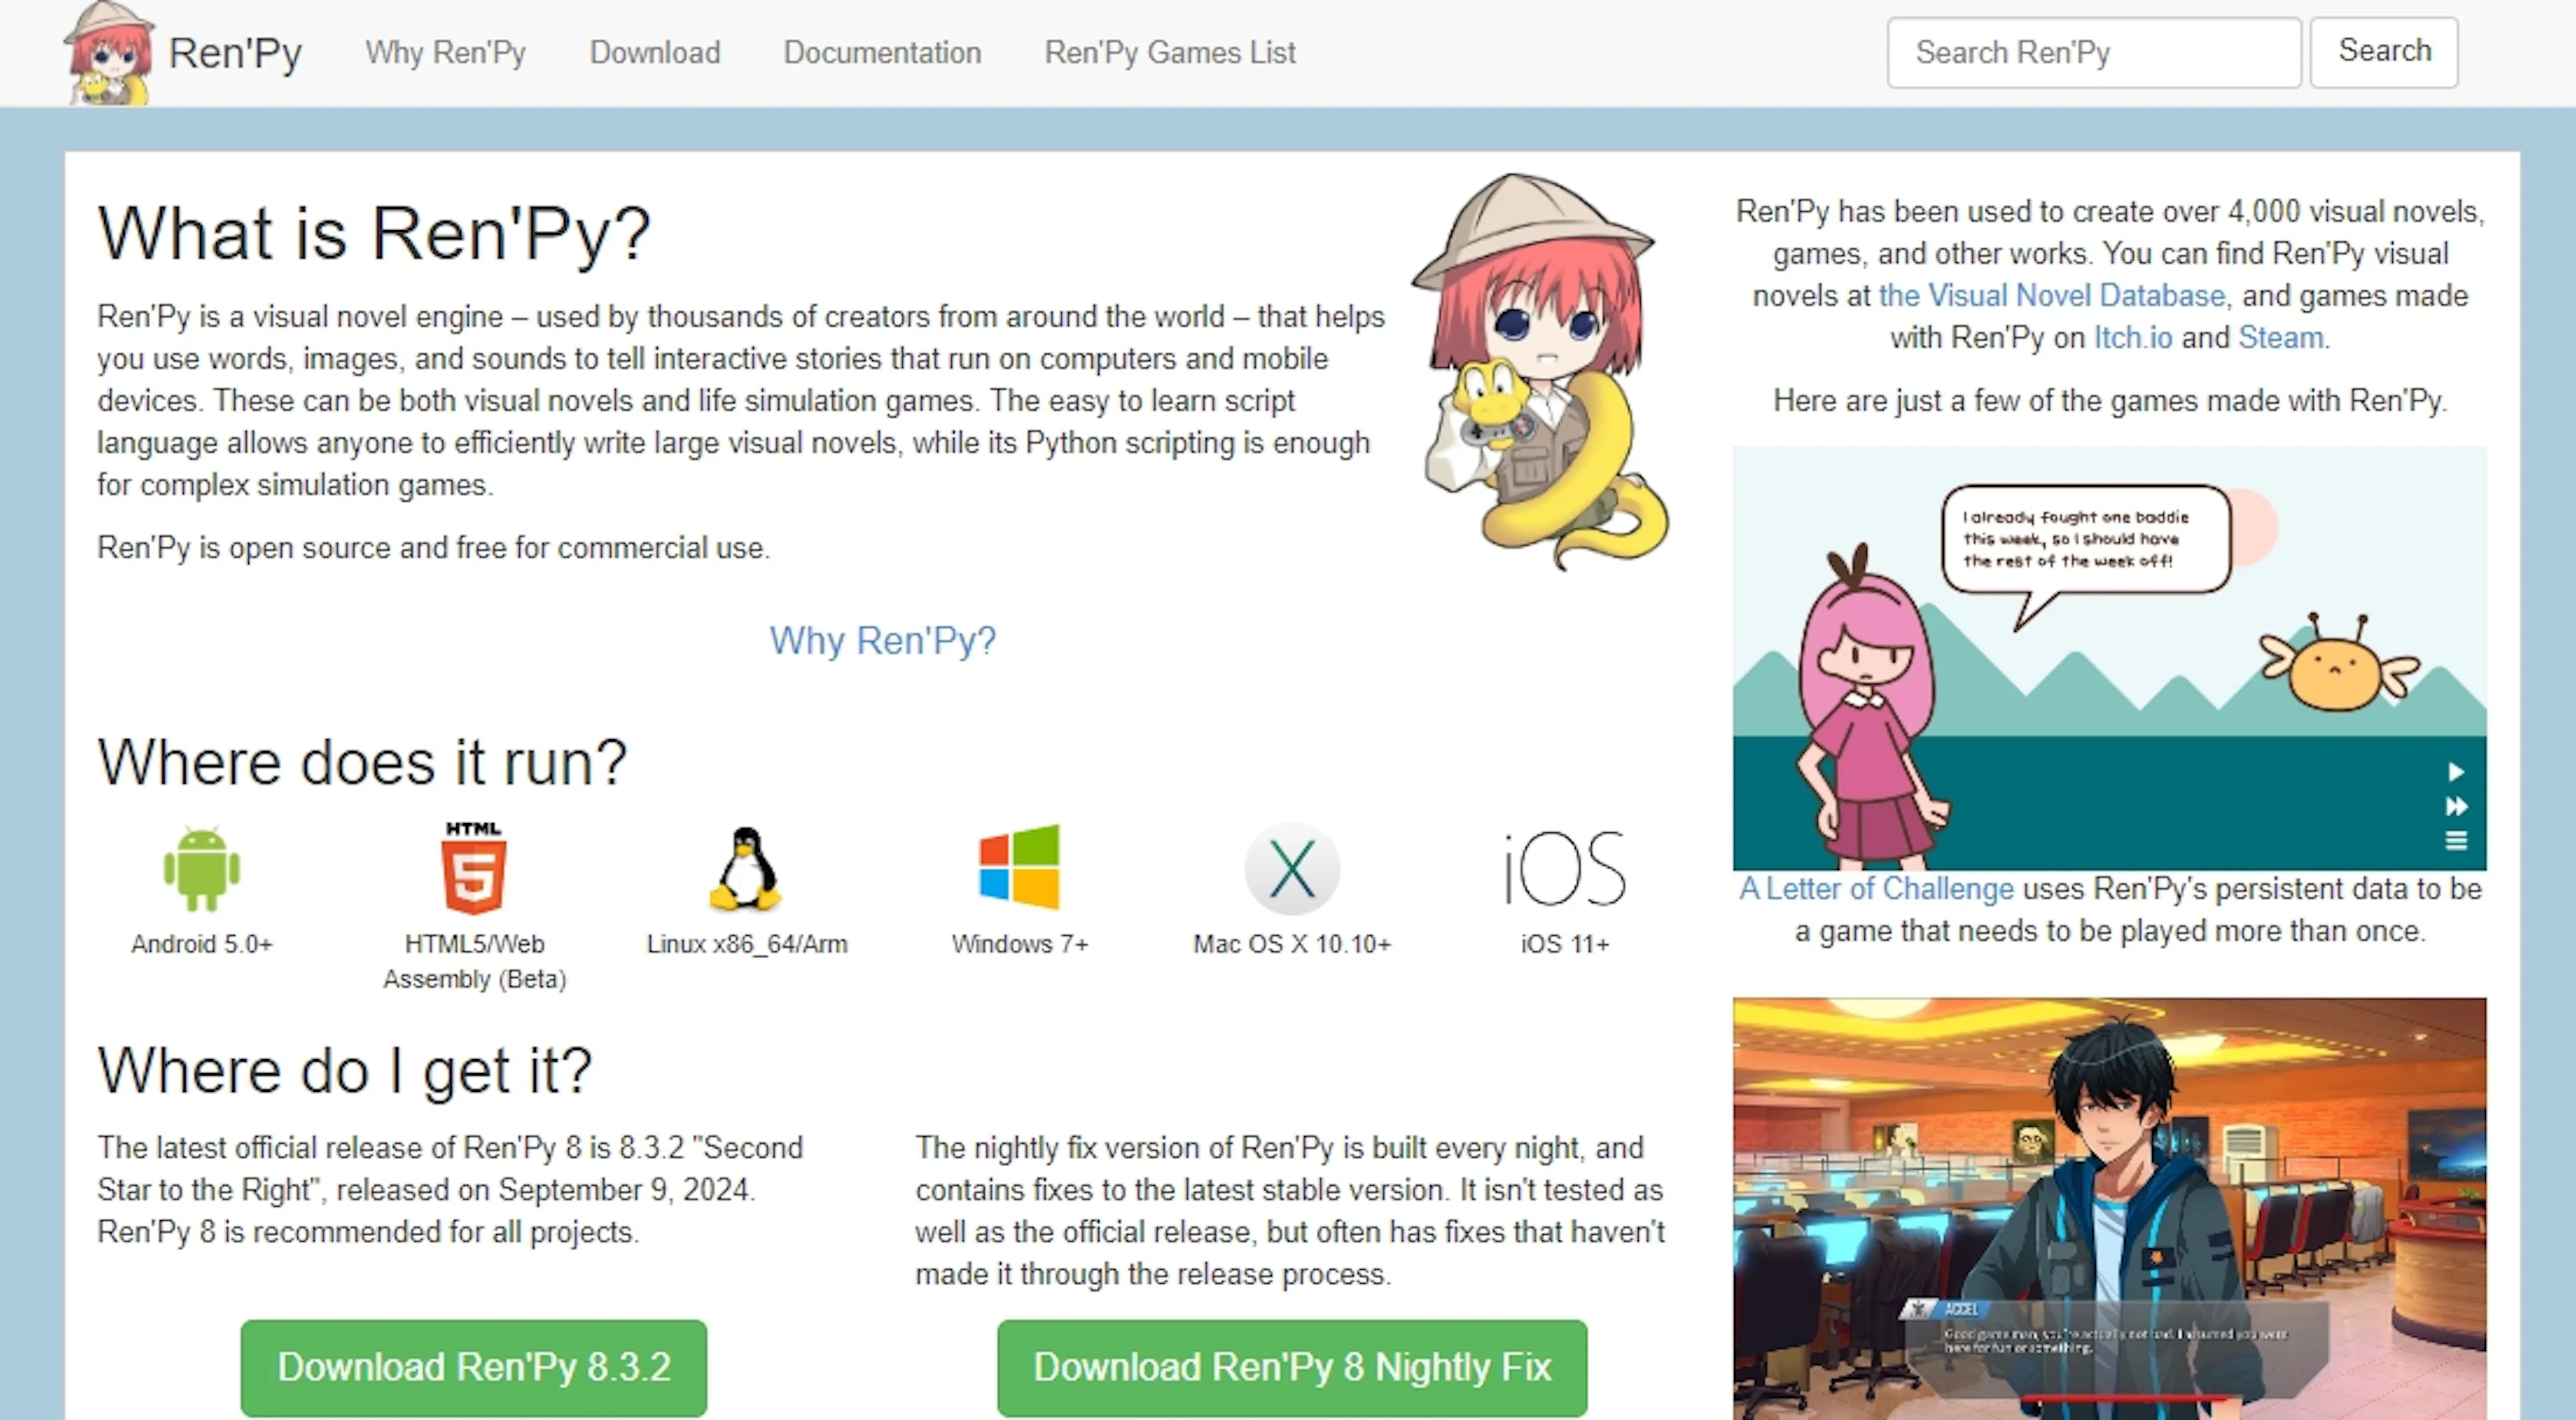Click the pink-haired girl game screenshot

[x=2110, y=658]
